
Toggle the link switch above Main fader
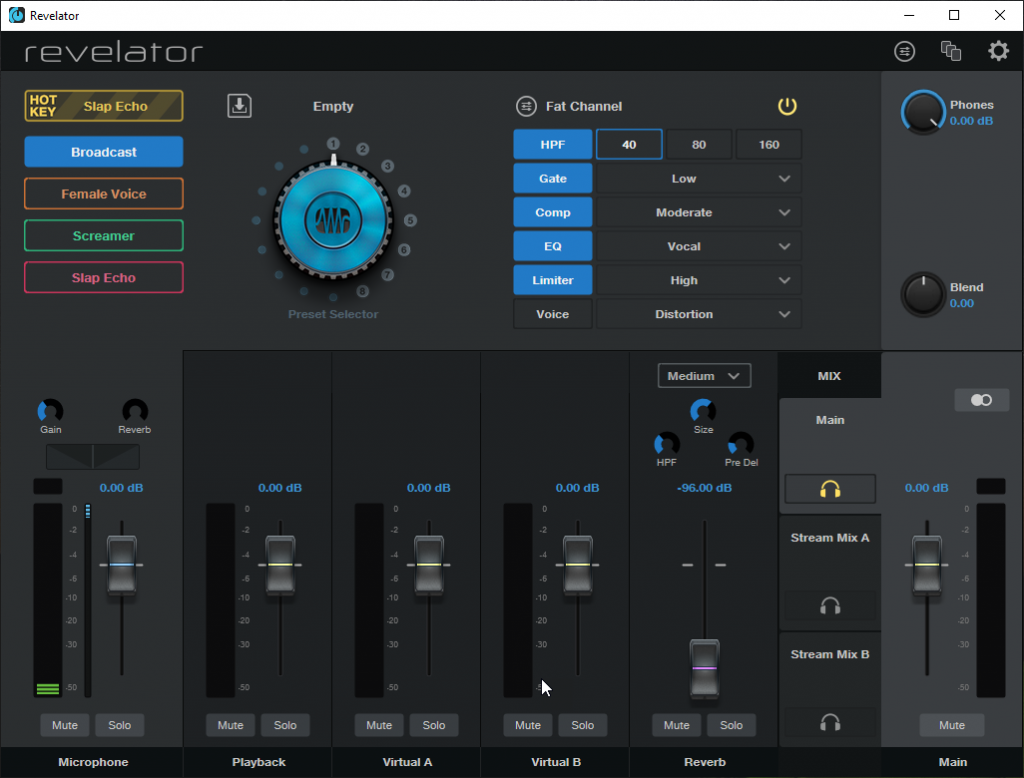981,400
